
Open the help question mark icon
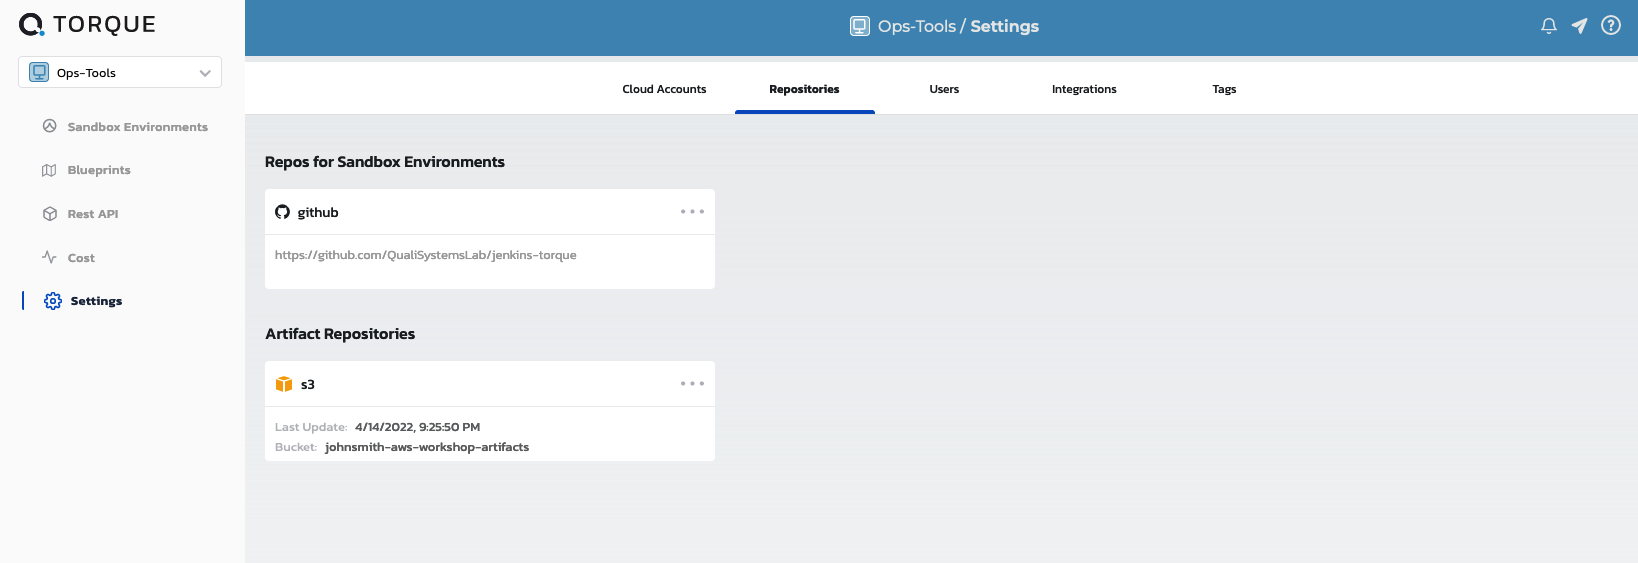tap(1611, 26)
